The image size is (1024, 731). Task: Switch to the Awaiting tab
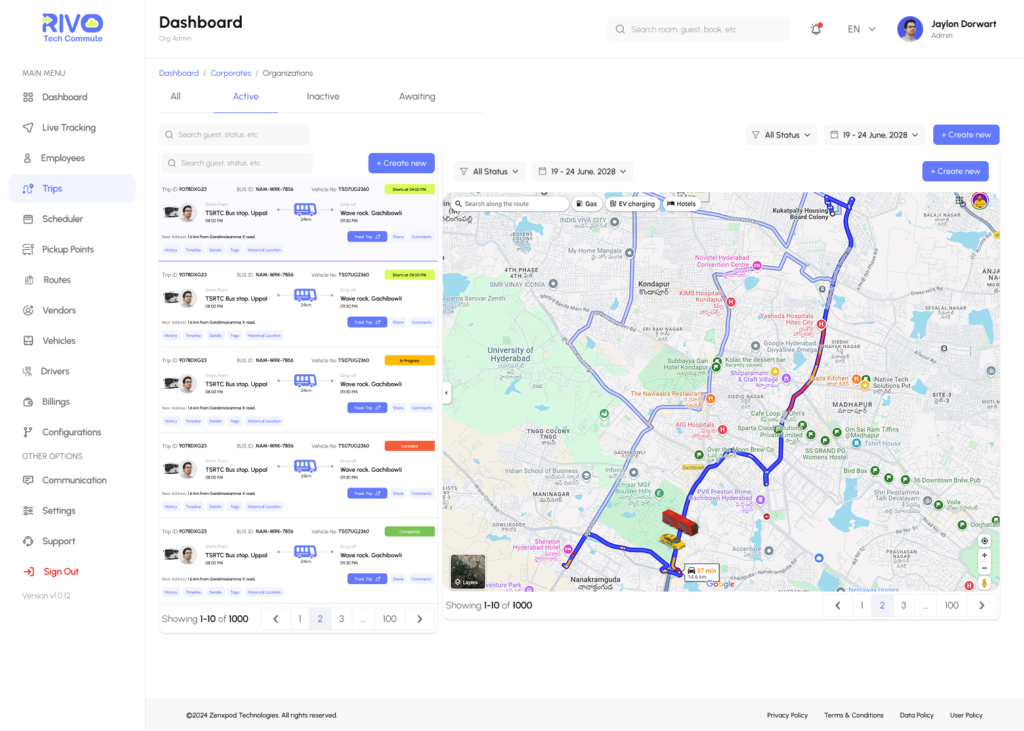417,97
